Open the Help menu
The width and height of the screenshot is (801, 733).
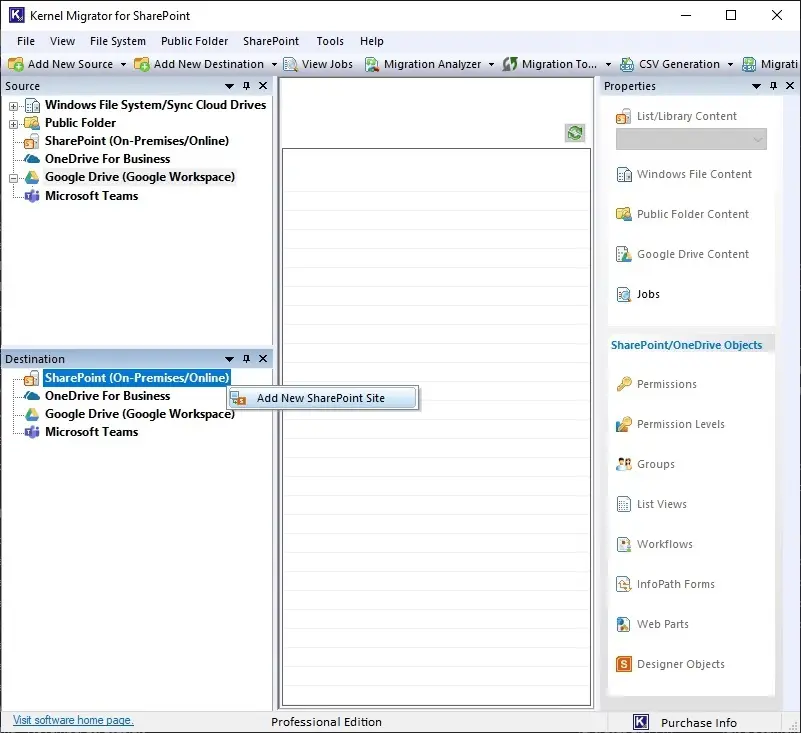tap(372, 41)
